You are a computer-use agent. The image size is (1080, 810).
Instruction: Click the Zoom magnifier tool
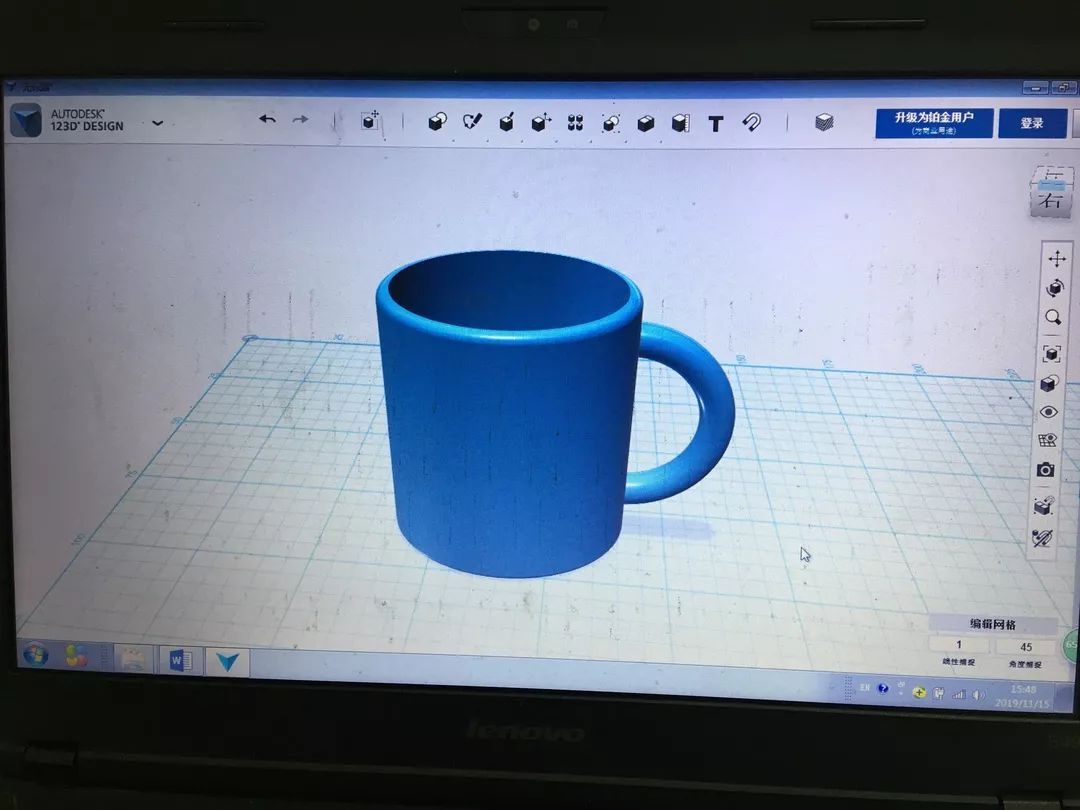tap(1053, 318)
